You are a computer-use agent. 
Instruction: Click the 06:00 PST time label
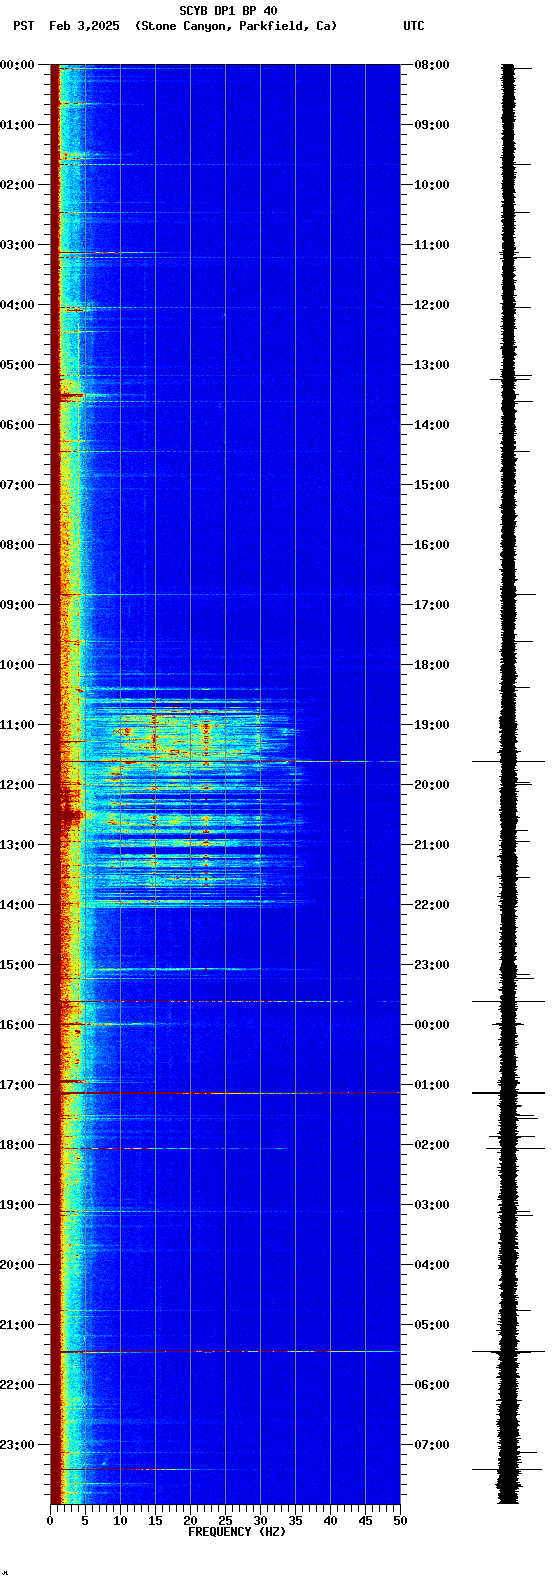click(x=17, y=425)
